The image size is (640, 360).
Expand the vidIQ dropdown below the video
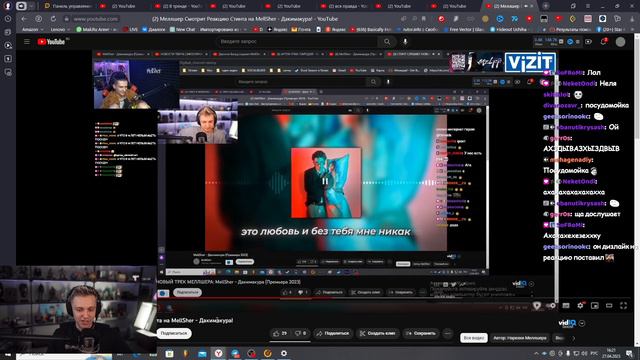[x=582, y=323]
